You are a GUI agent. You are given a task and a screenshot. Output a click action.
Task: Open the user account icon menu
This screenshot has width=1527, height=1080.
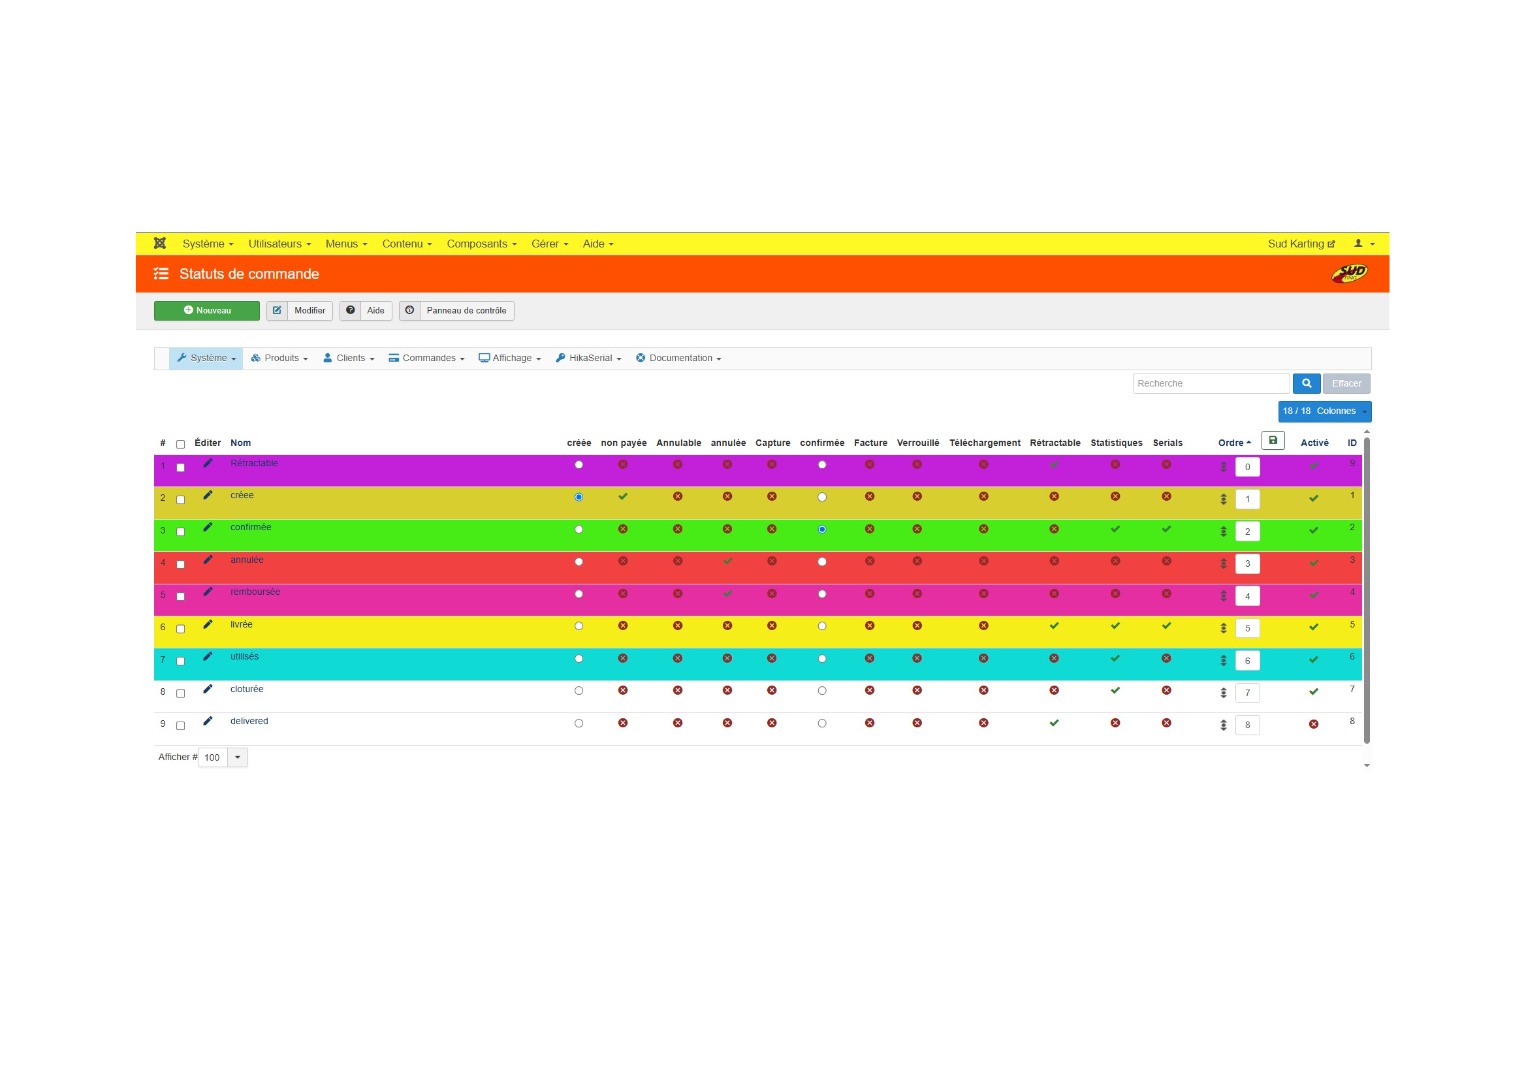click(1364, 244)
